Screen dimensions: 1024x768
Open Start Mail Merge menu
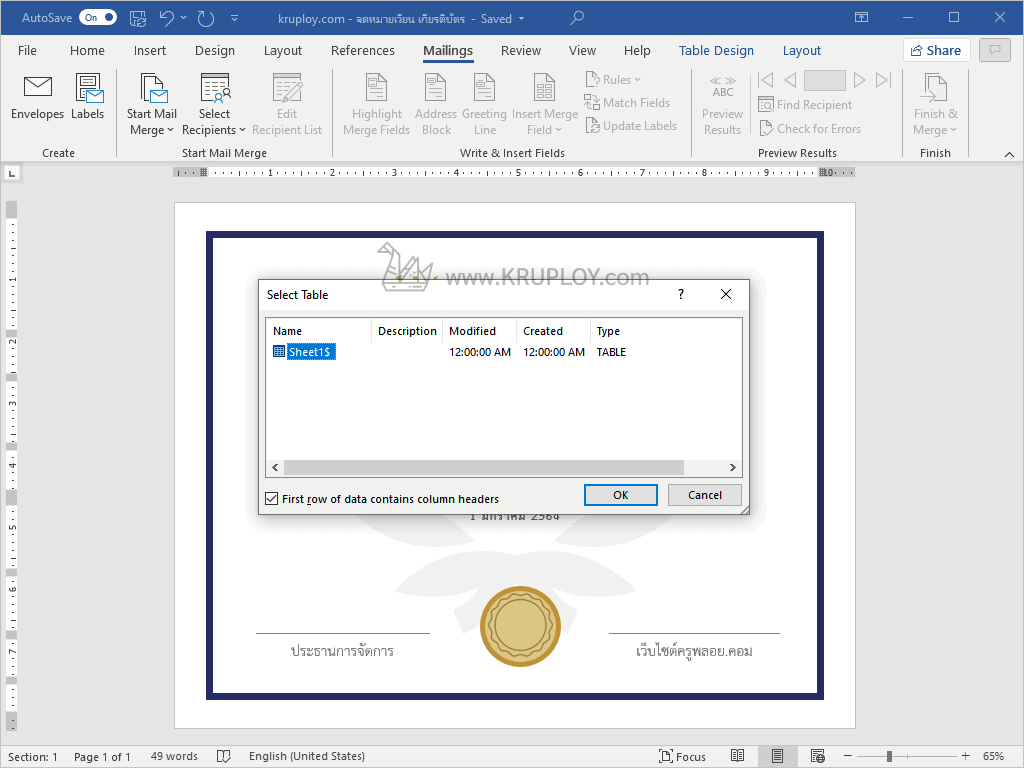(152, 104)
